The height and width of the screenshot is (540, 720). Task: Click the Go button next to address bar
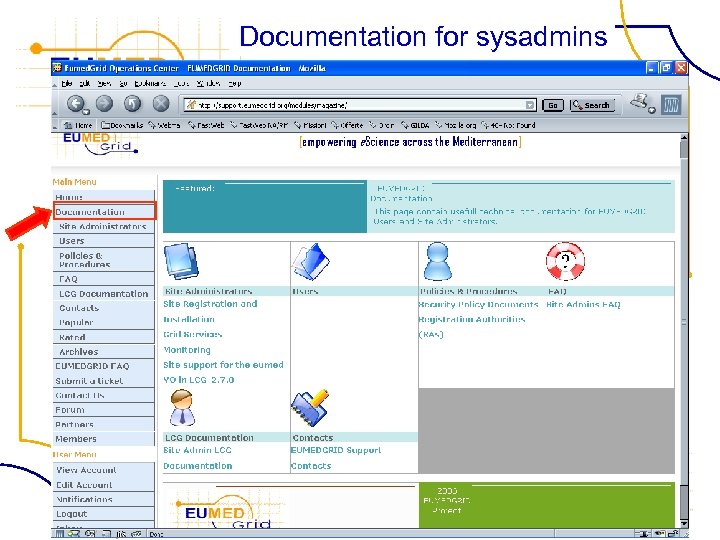(x=553, y=105)
